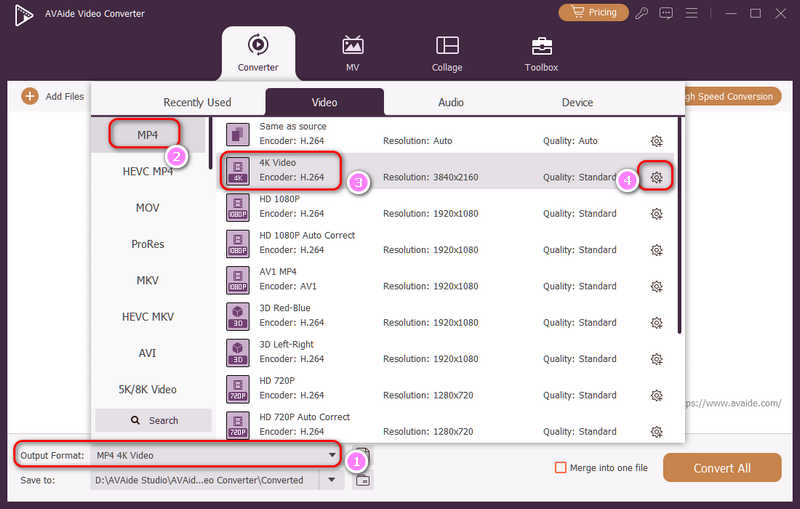Open the hamburger menu icon
The image size is (800, 509).
(691, 13)
